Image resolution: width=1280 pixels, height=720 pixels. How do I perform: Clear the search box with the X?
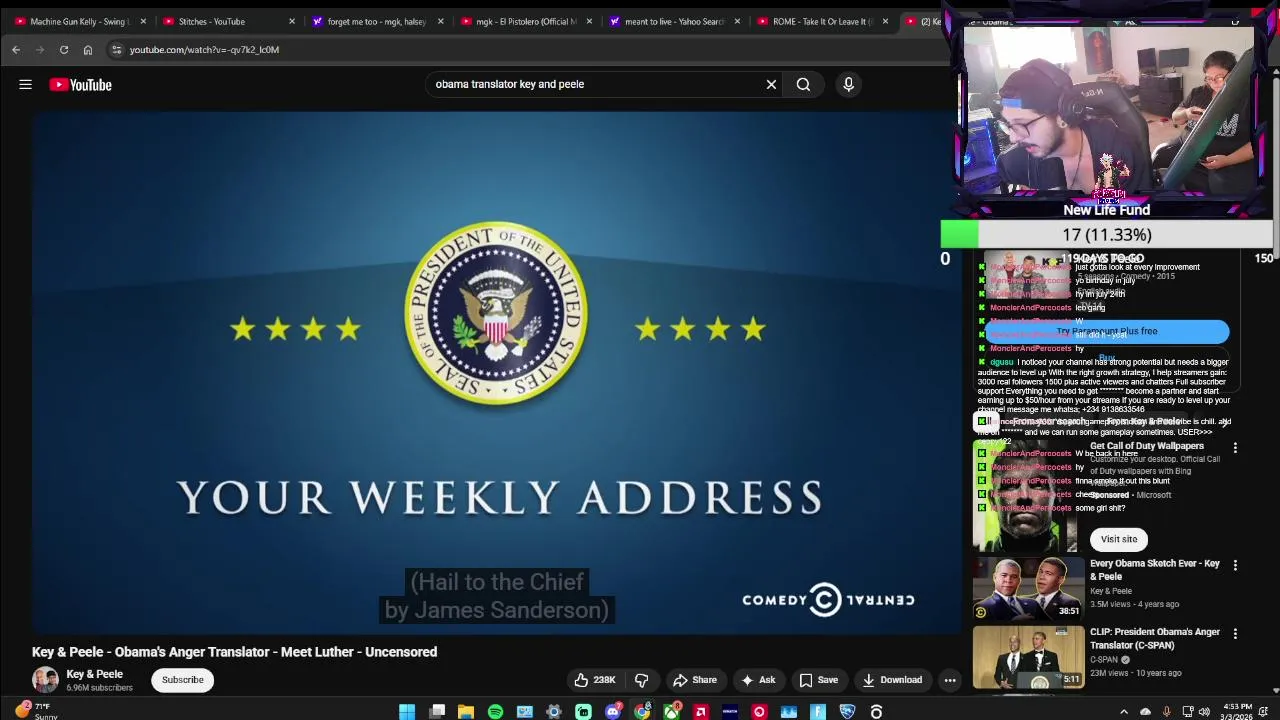[771, 85]
